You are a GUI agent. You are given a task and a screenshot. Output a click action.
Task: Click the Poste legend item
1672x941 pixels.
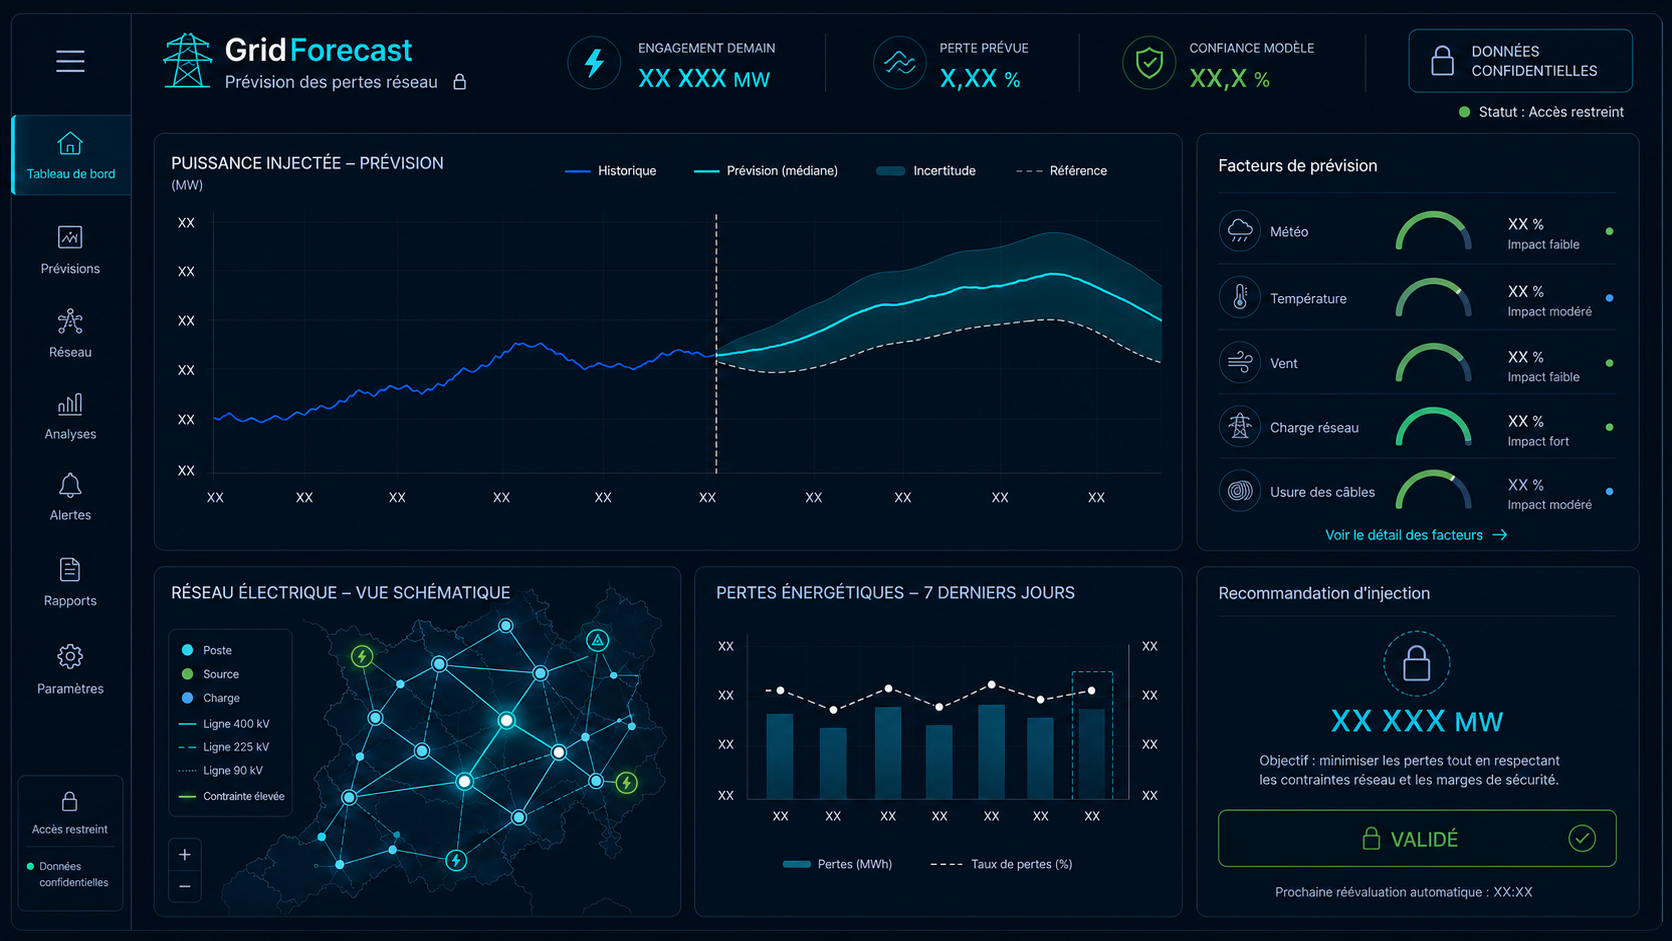tap(207, 650)
